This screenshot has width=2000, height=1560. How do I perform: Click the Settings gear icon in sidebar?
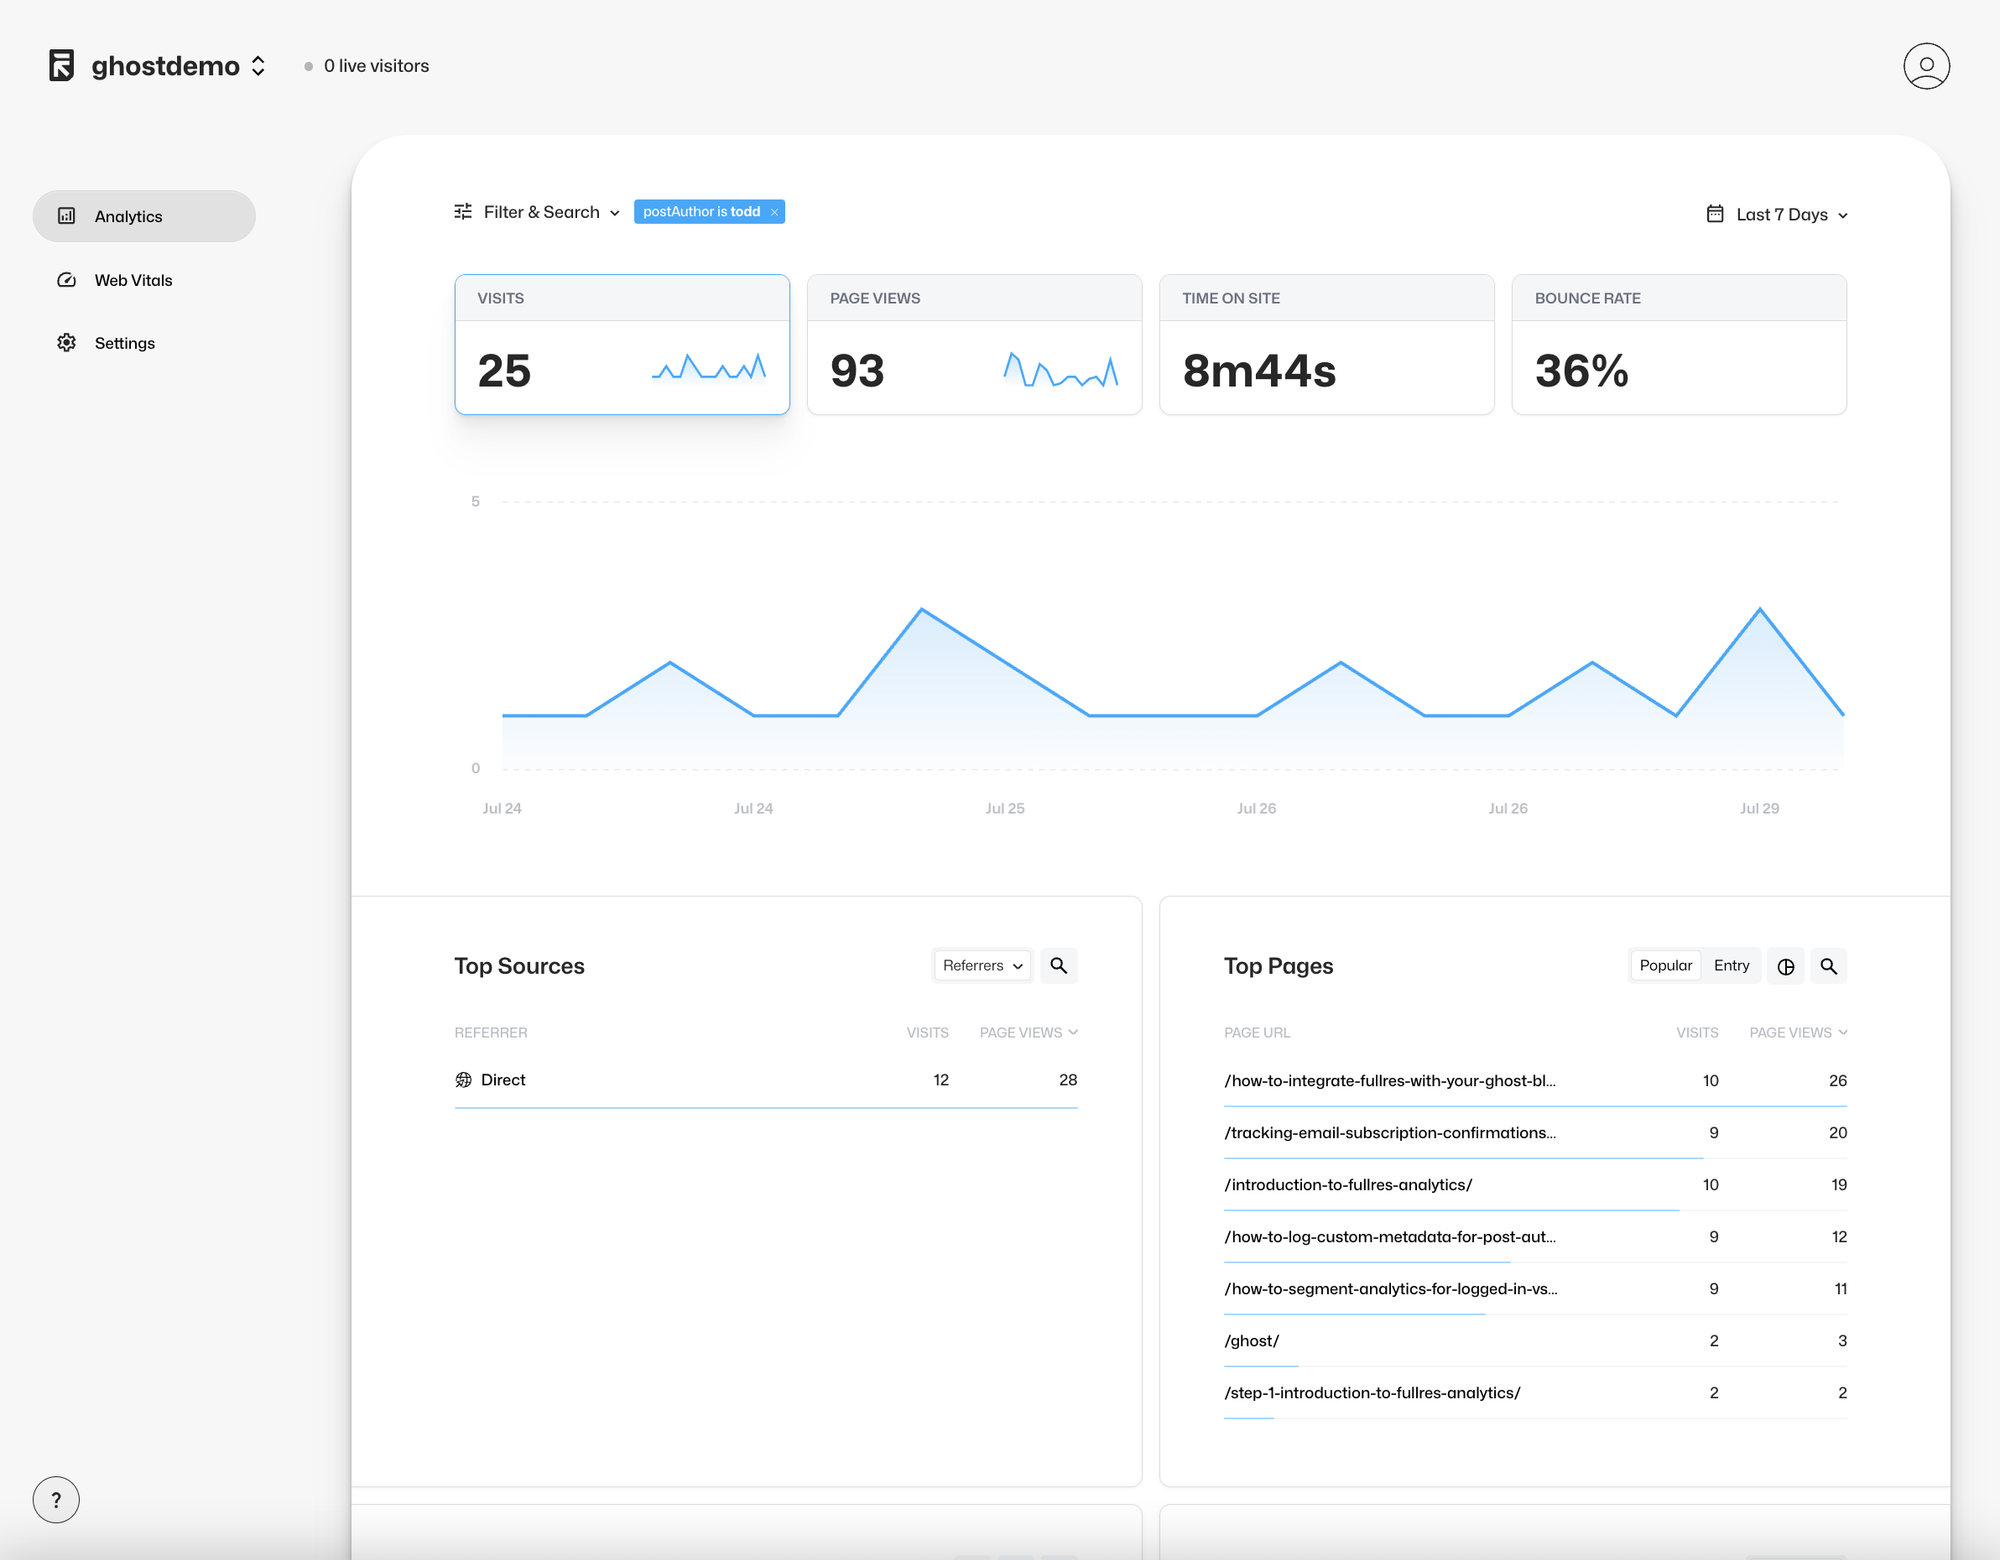pyautogui.click(x=67, y=343)
